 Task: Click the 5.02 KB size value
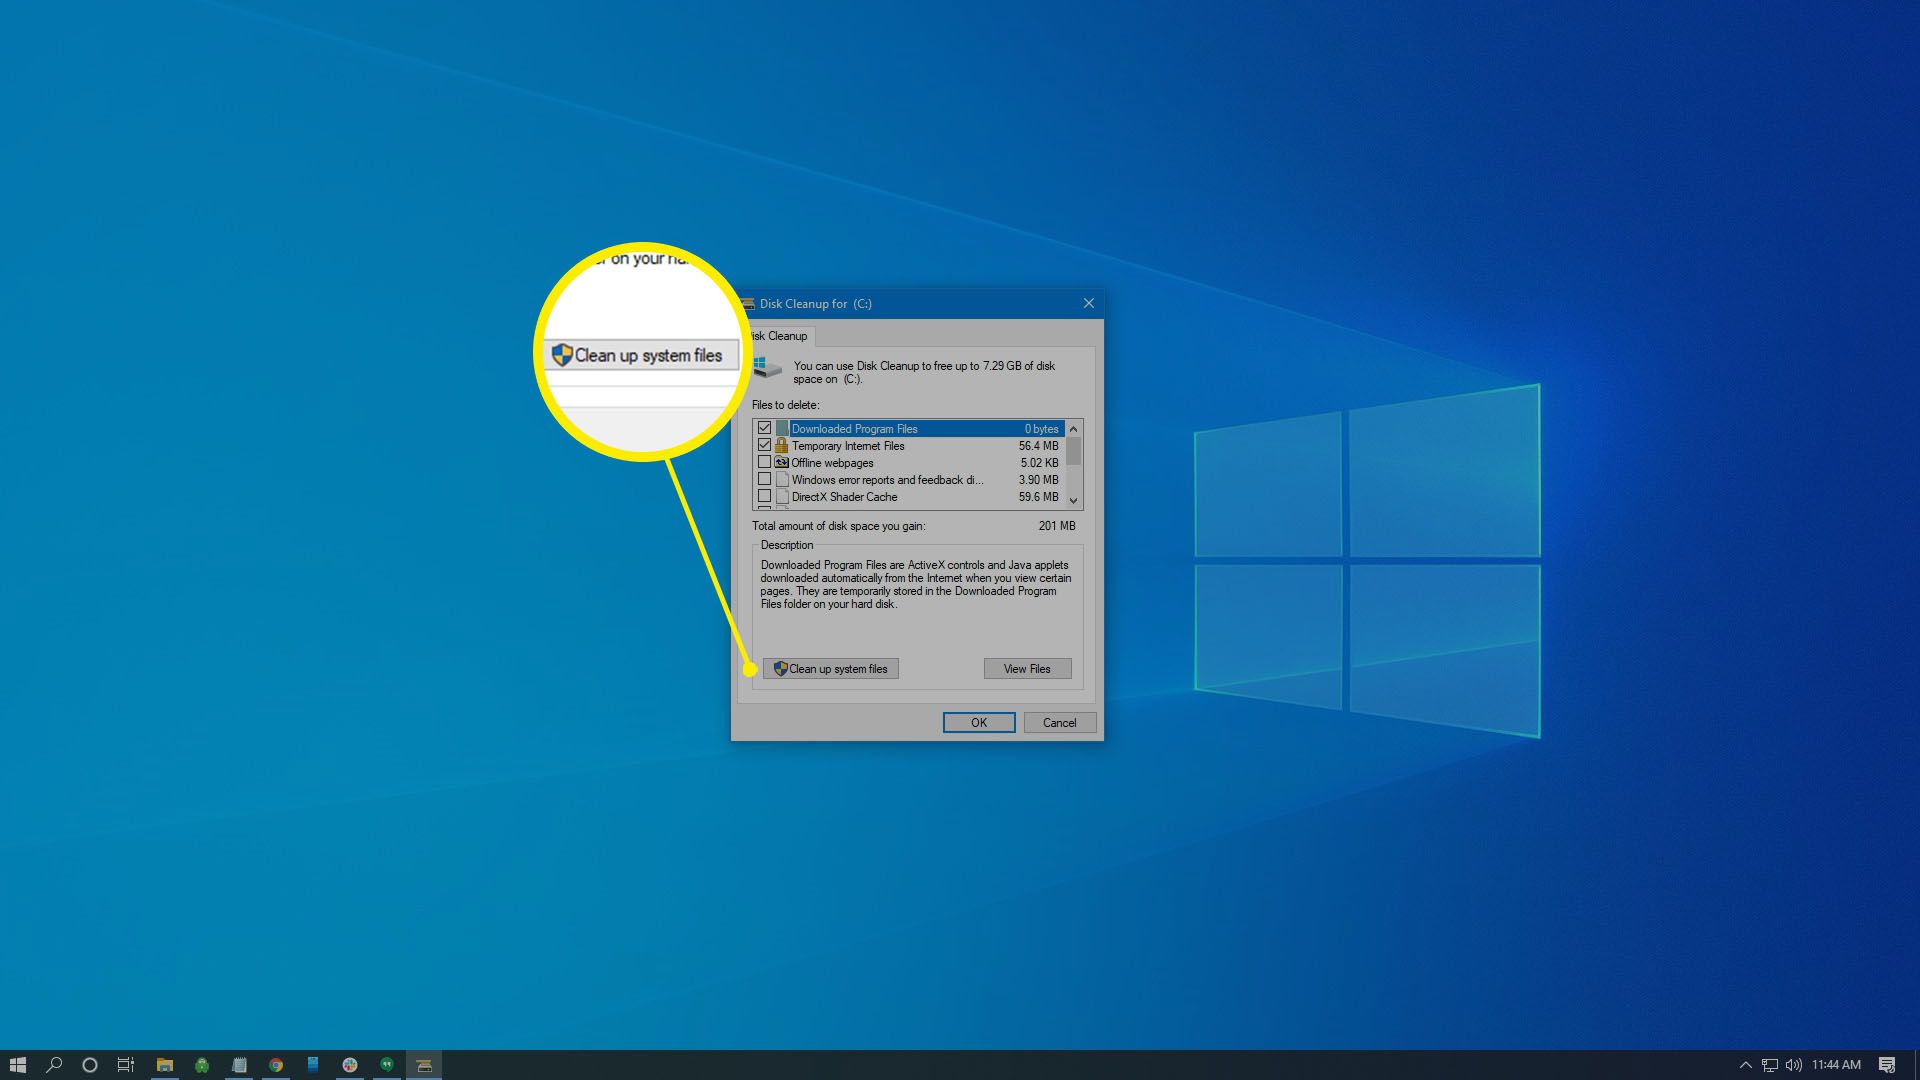(x=1039, y=463)
